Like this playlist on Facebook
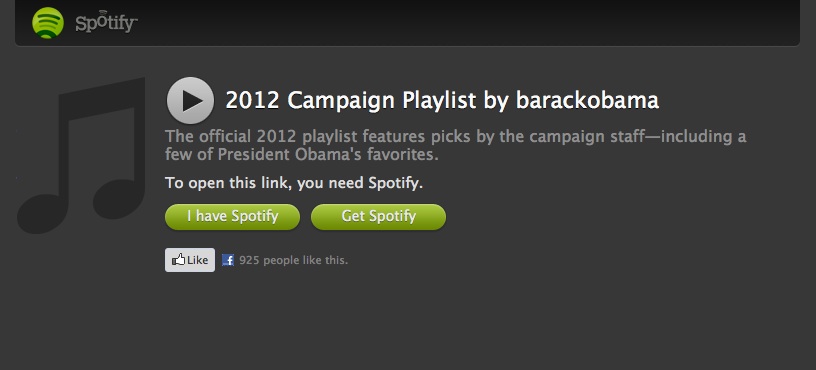816x370 pixels. coord(190,260)
